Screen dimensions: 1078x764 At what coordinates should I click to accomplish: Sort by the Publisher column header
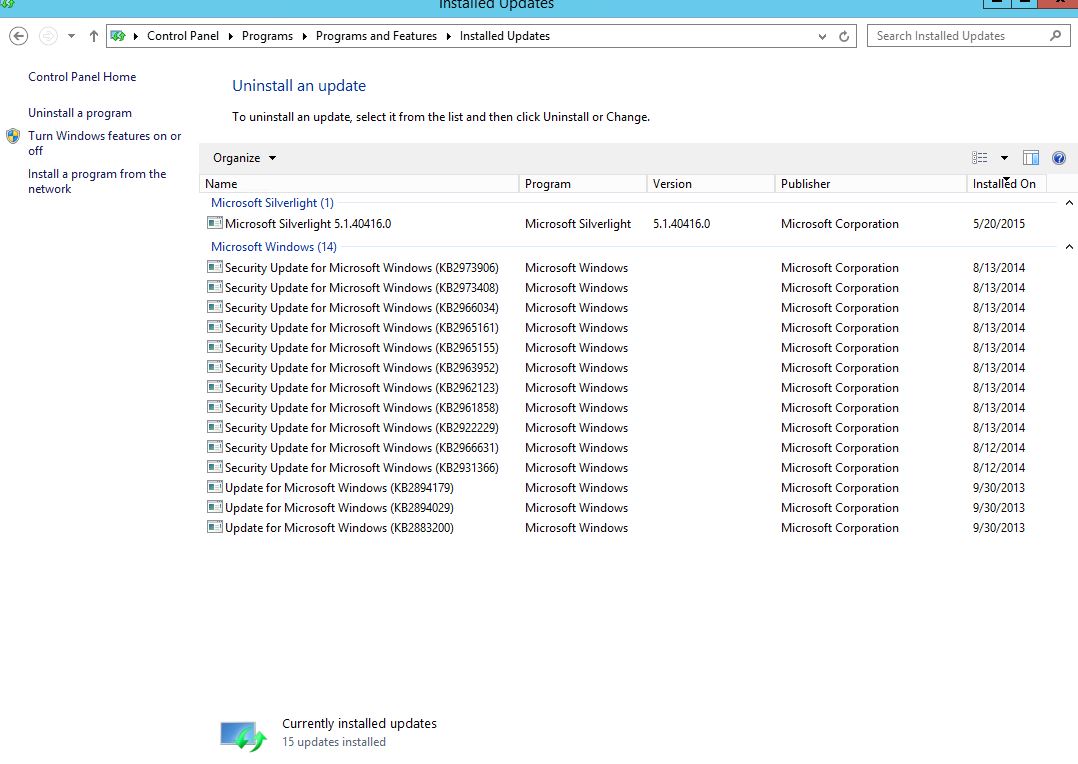[x=871, y=184]
